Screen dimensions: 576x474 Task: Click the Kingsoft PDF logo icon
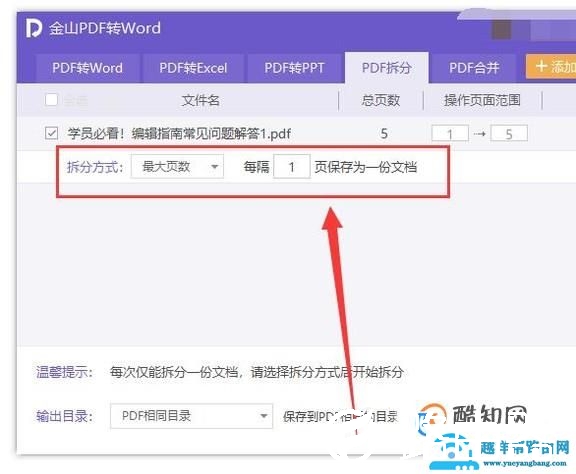tap(33, 28)
